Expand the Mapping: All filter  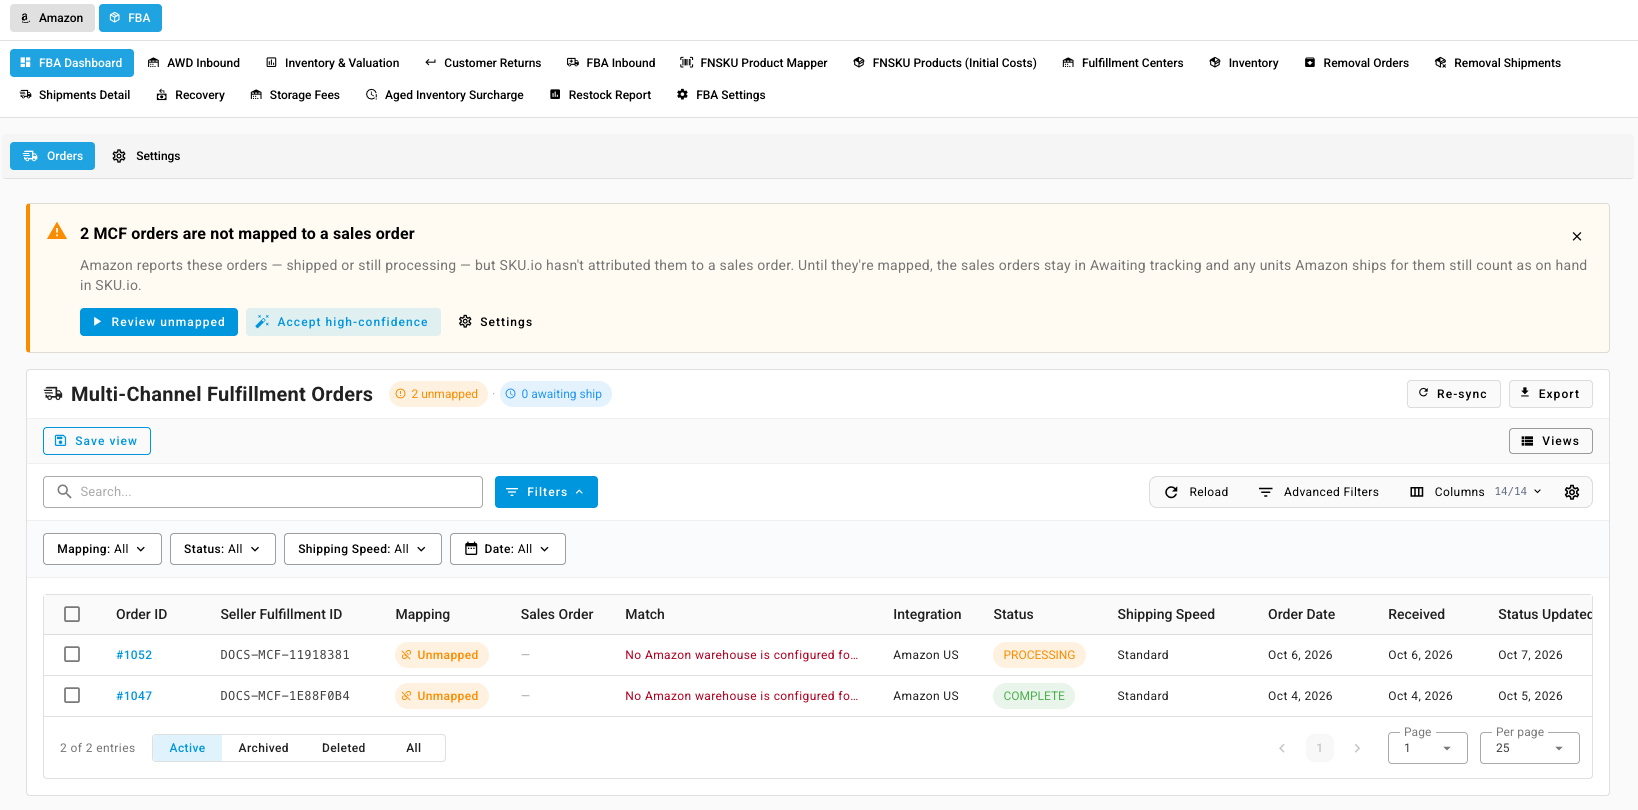point(102,549)
